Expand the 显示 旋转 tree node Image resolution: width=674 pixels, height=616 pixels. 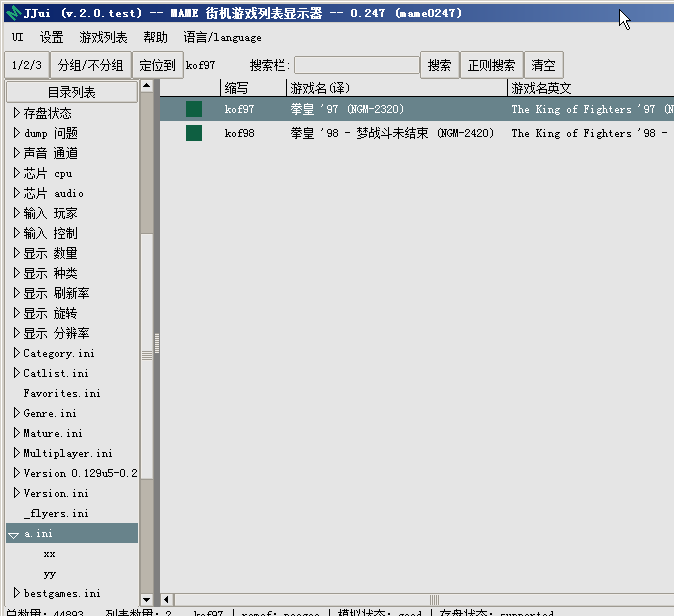pos(17,313)
